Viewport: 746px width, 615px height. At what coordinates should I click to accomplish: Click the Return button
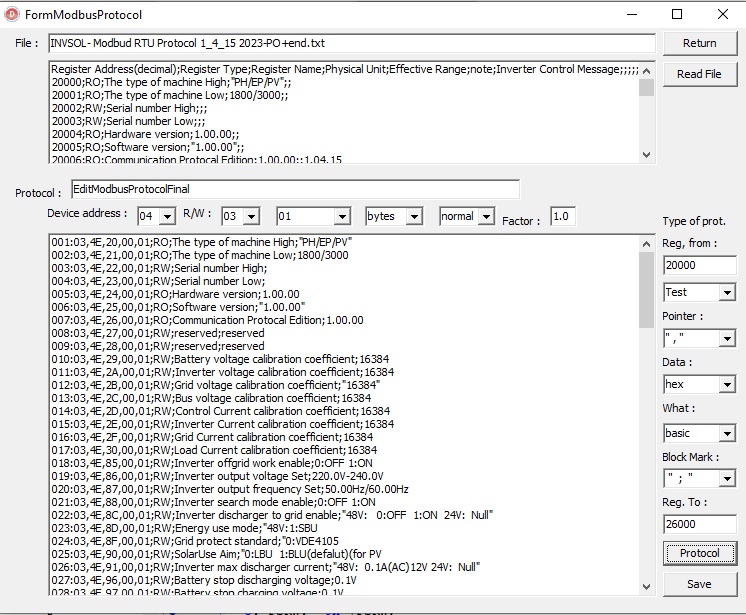click(699, 43)
